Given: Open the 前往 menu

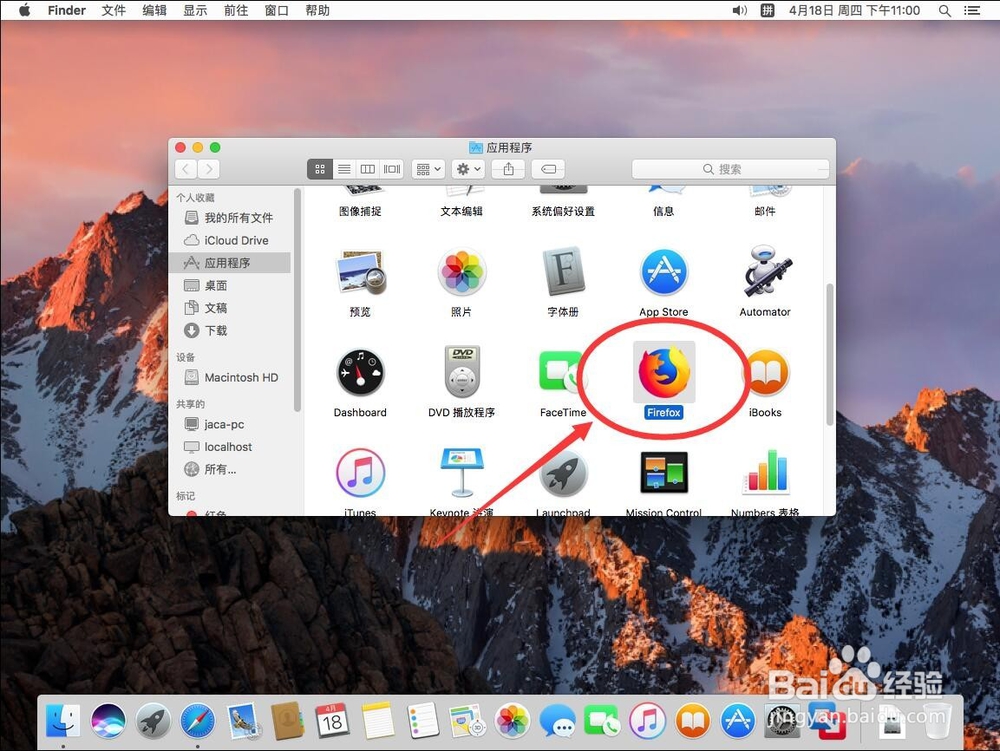Looking at the screenshot, I should tap(236, 10).
